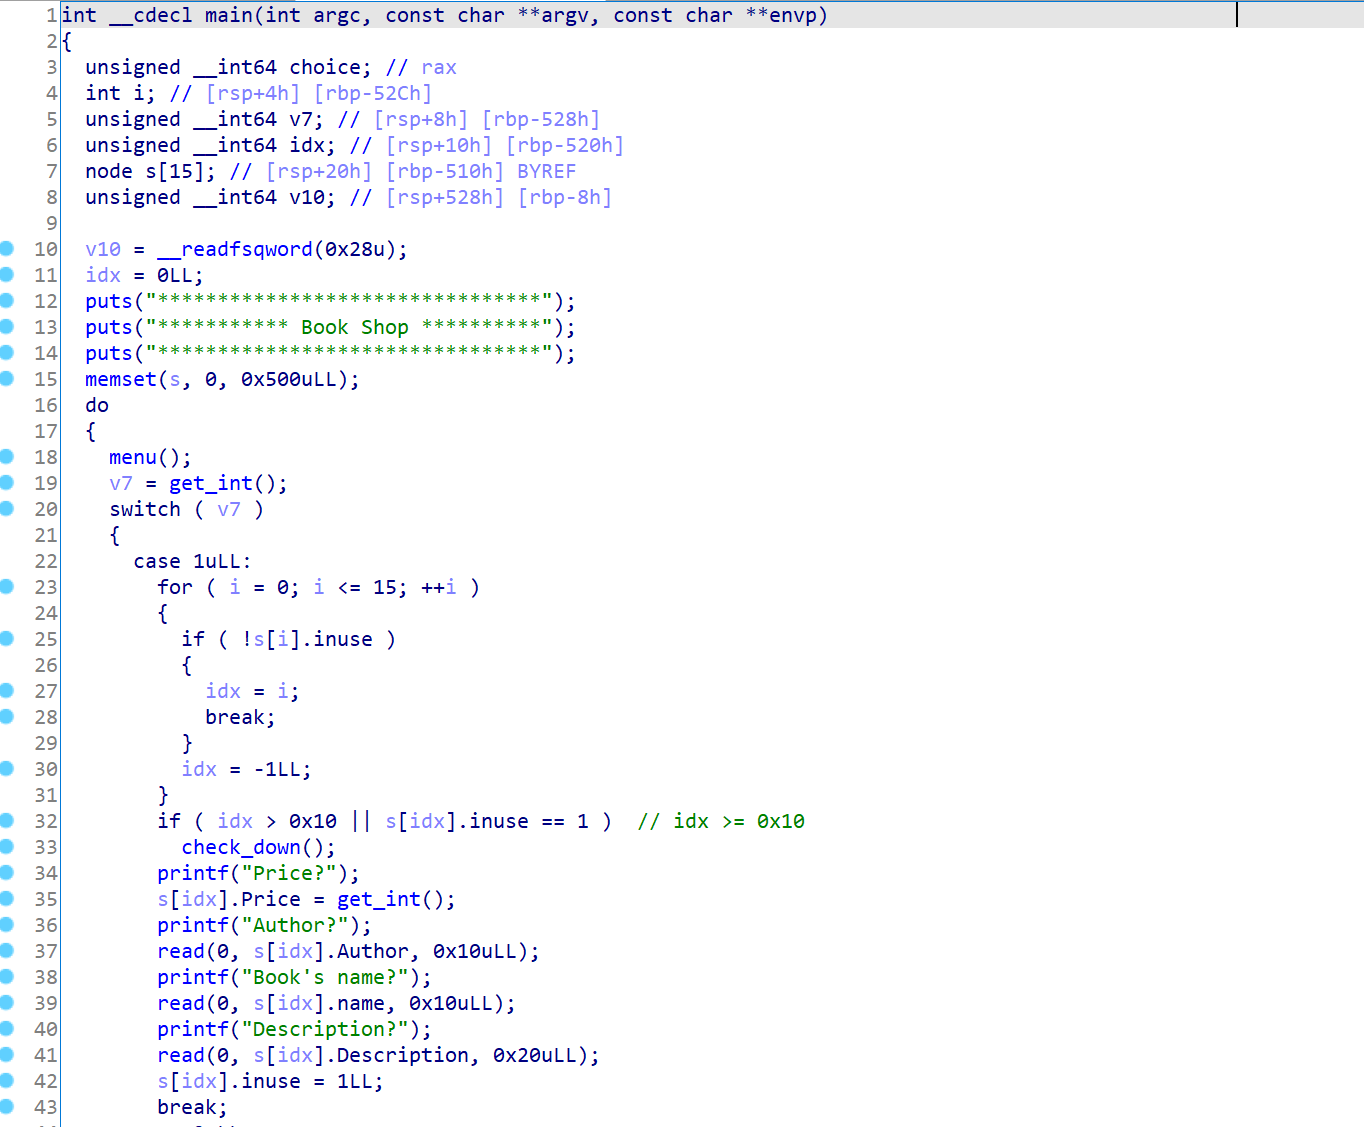Toggle breakpoint dot on line 10

click(7, 248)
